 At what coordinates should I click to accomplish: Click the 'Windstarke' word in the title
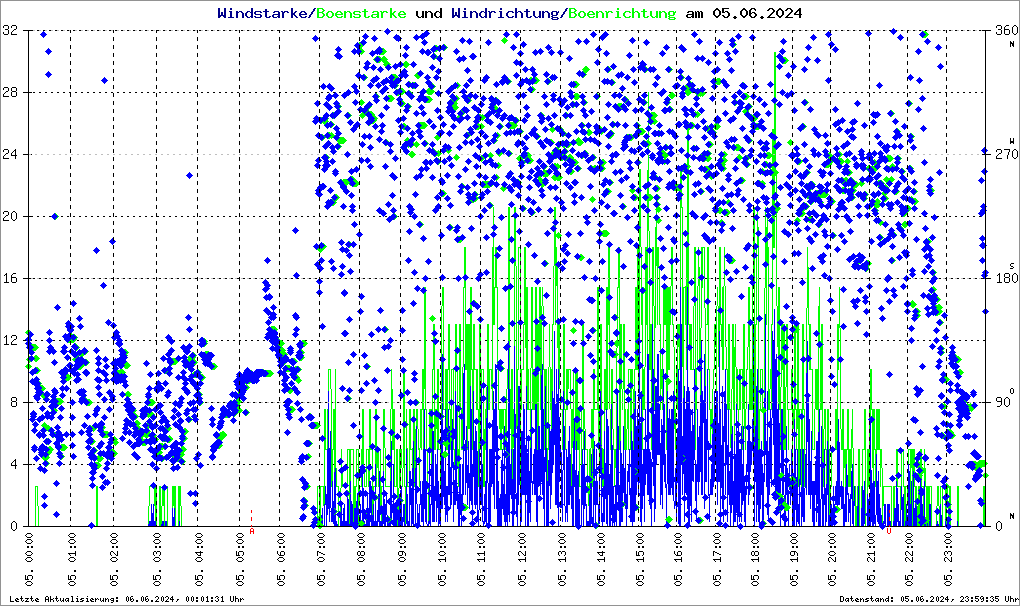point(264,13)
